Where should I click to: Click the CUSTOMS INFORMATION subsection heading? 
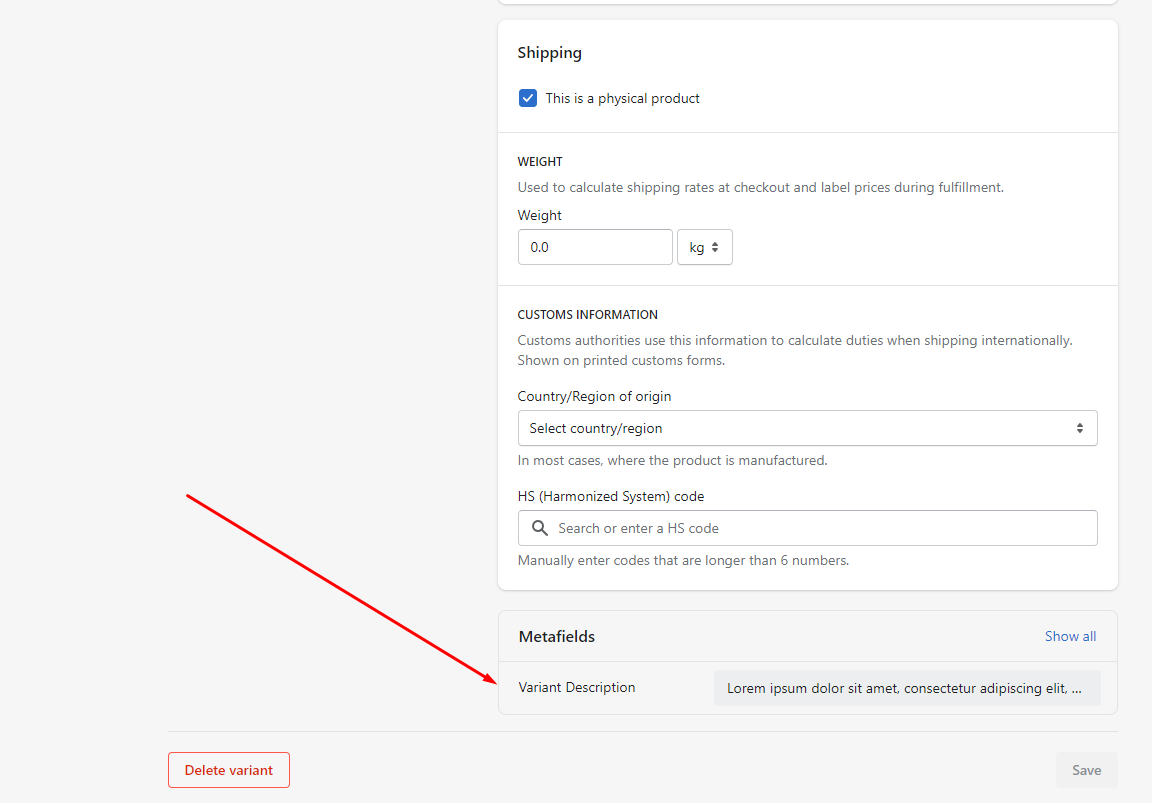[x=587, y=314]
